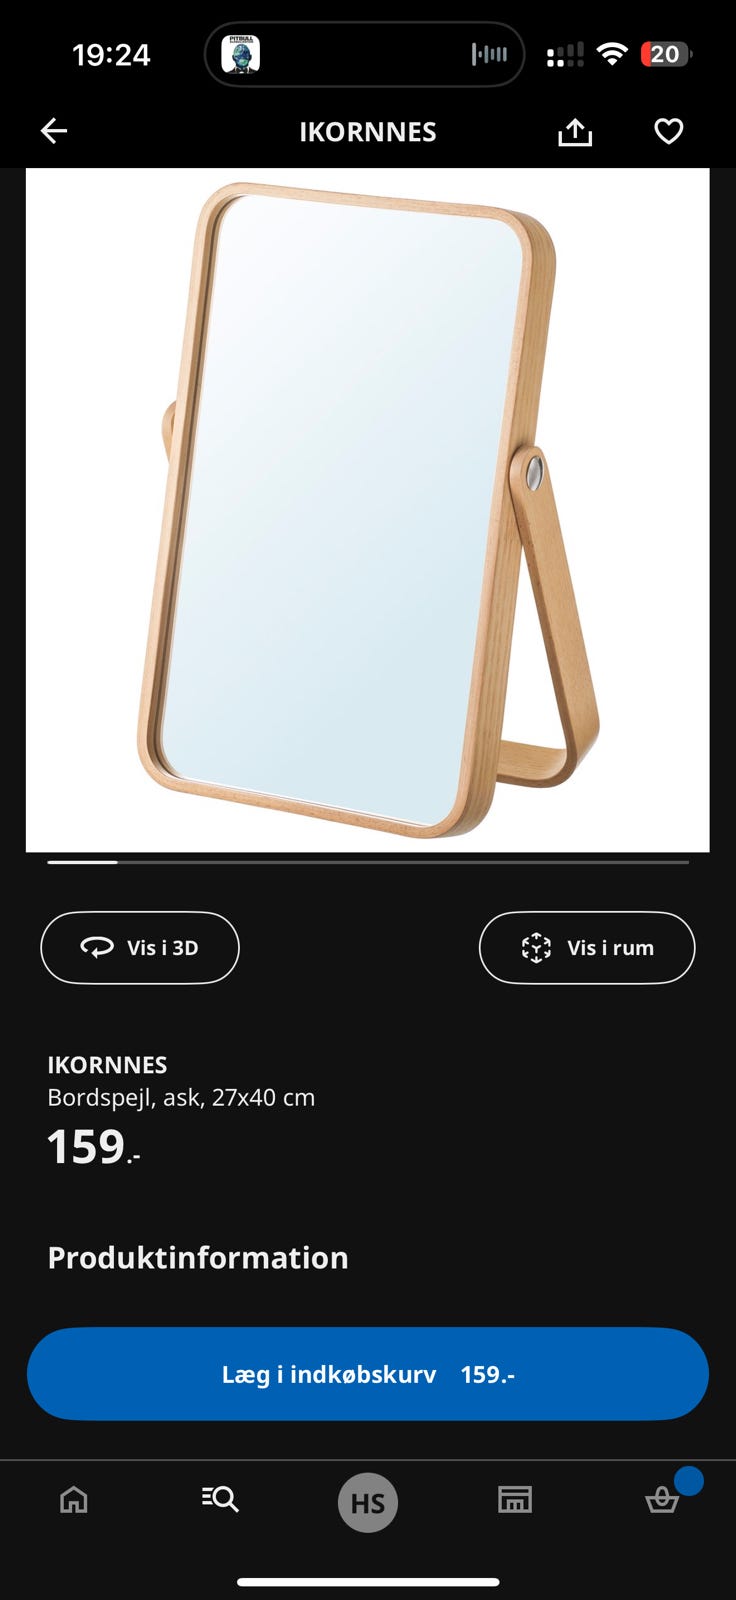Tap the Bordspejl, ask, 27x40 cm description
736x1600 pixels.
pos(181,1097)
